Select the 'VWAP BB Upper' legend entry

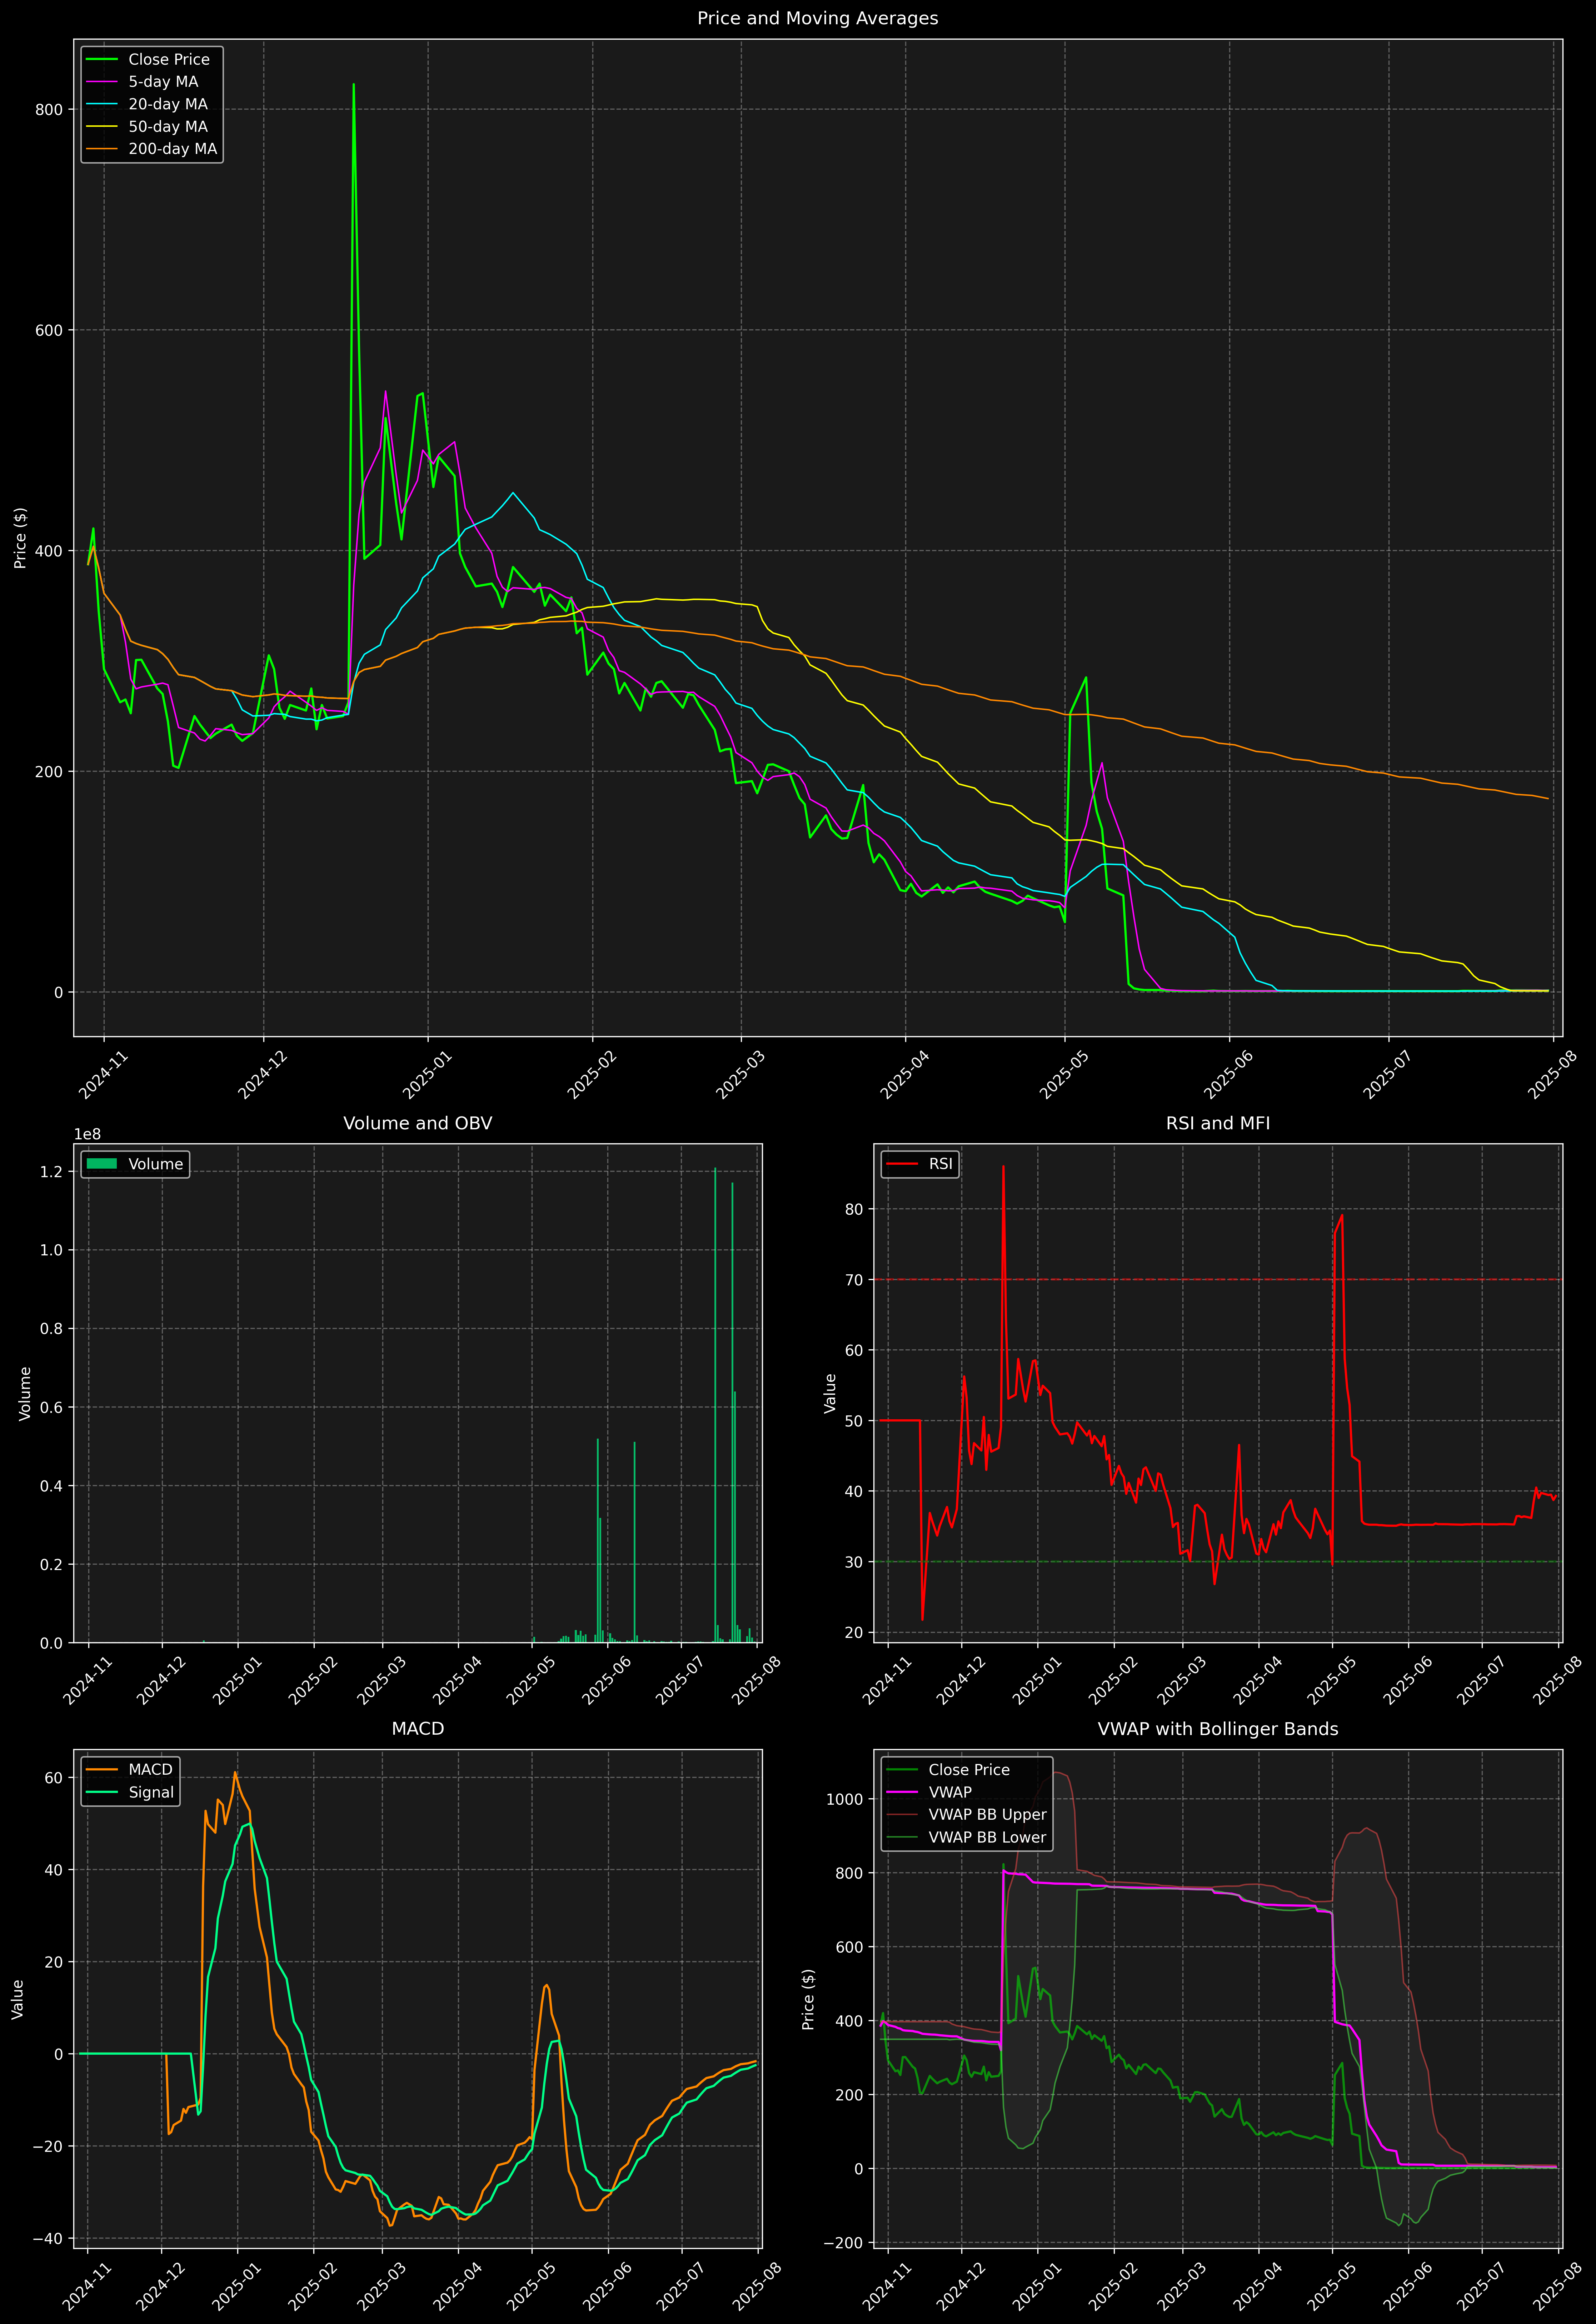pyautogui.click(x=988, y=1815)
